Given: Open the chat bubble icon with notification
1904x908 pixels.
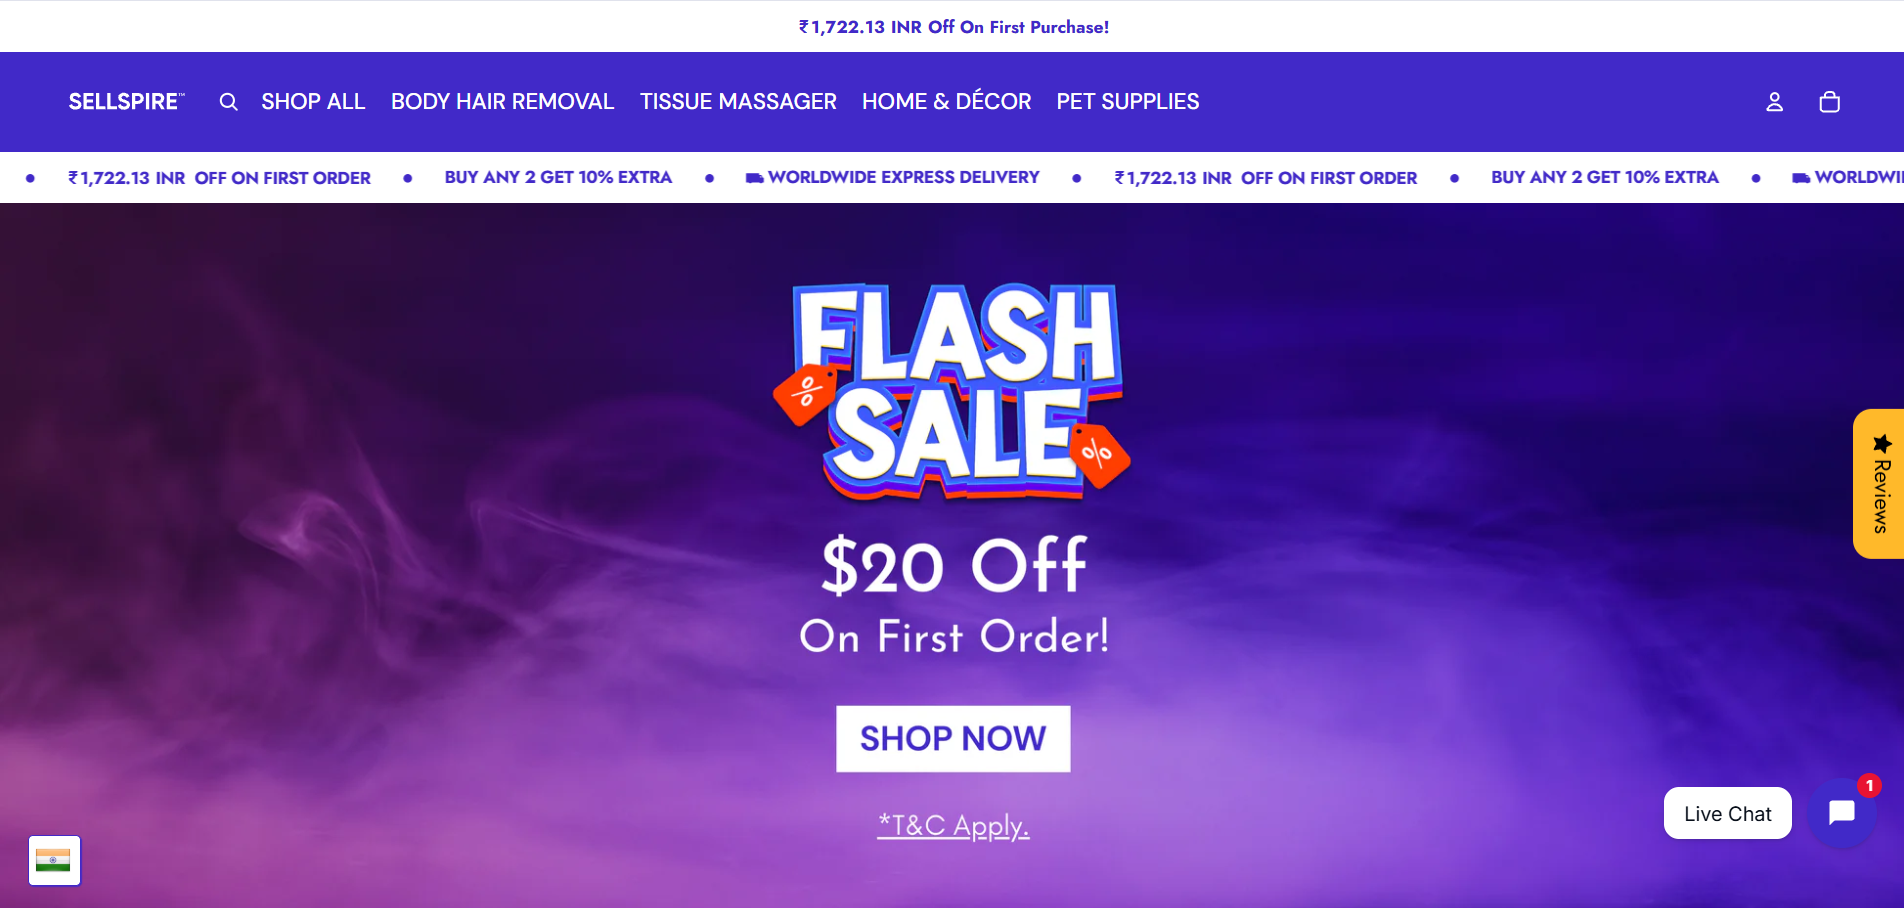Looking at the screenshot, I should coord(1841,813).
